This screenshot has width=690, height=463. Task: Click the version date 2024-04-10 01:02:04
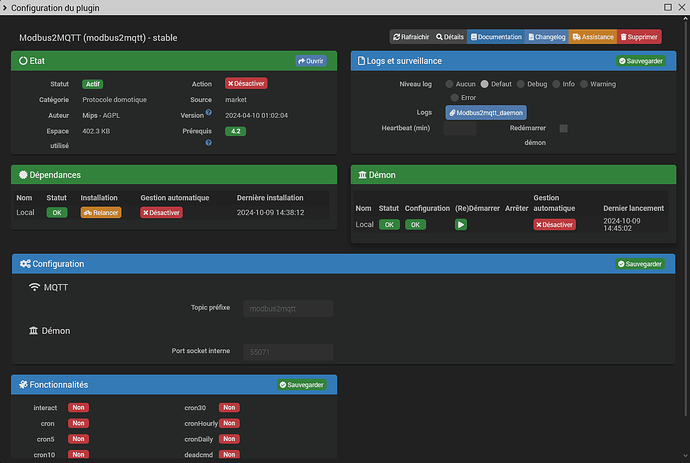257,116
